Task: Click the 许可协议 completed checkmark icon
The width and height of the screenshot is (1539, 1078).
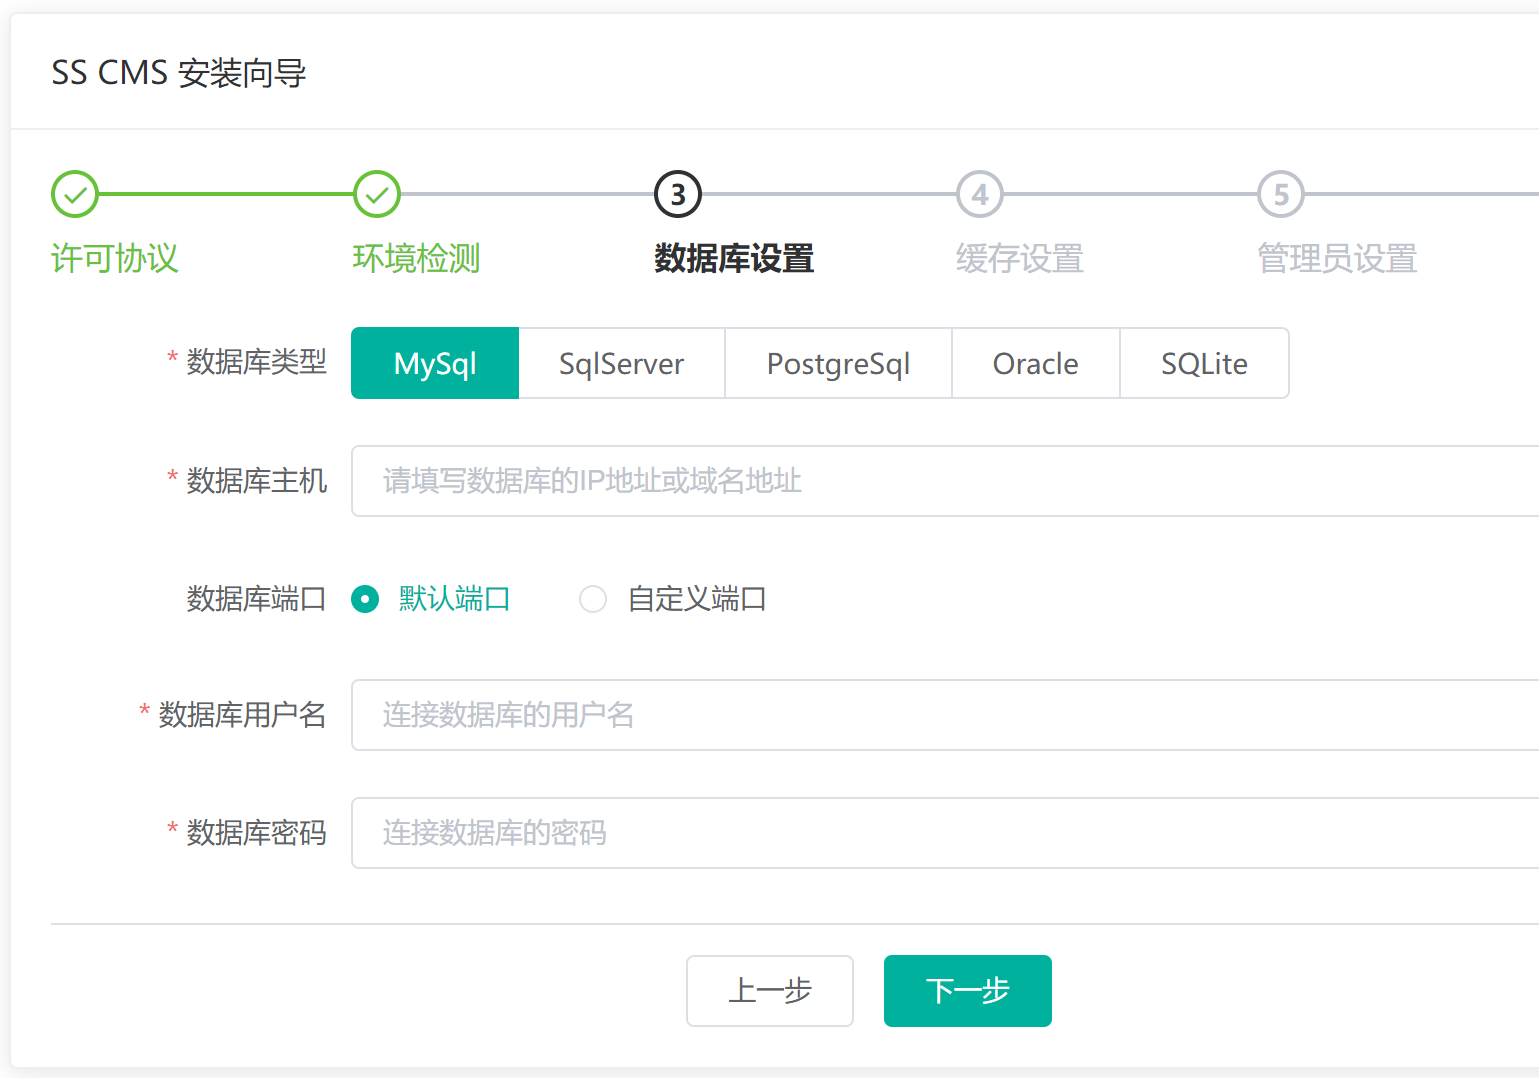Action: (x=74, y=194)
